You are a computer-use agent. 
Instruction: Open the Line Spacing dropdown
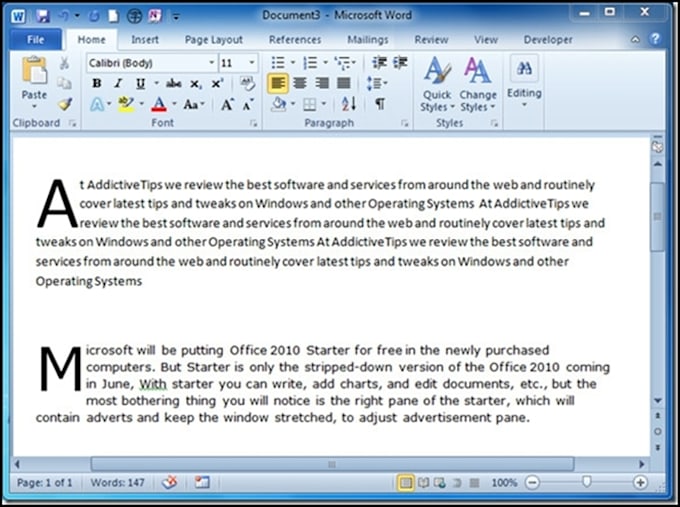pyautogui.click(x=377, y=83)
